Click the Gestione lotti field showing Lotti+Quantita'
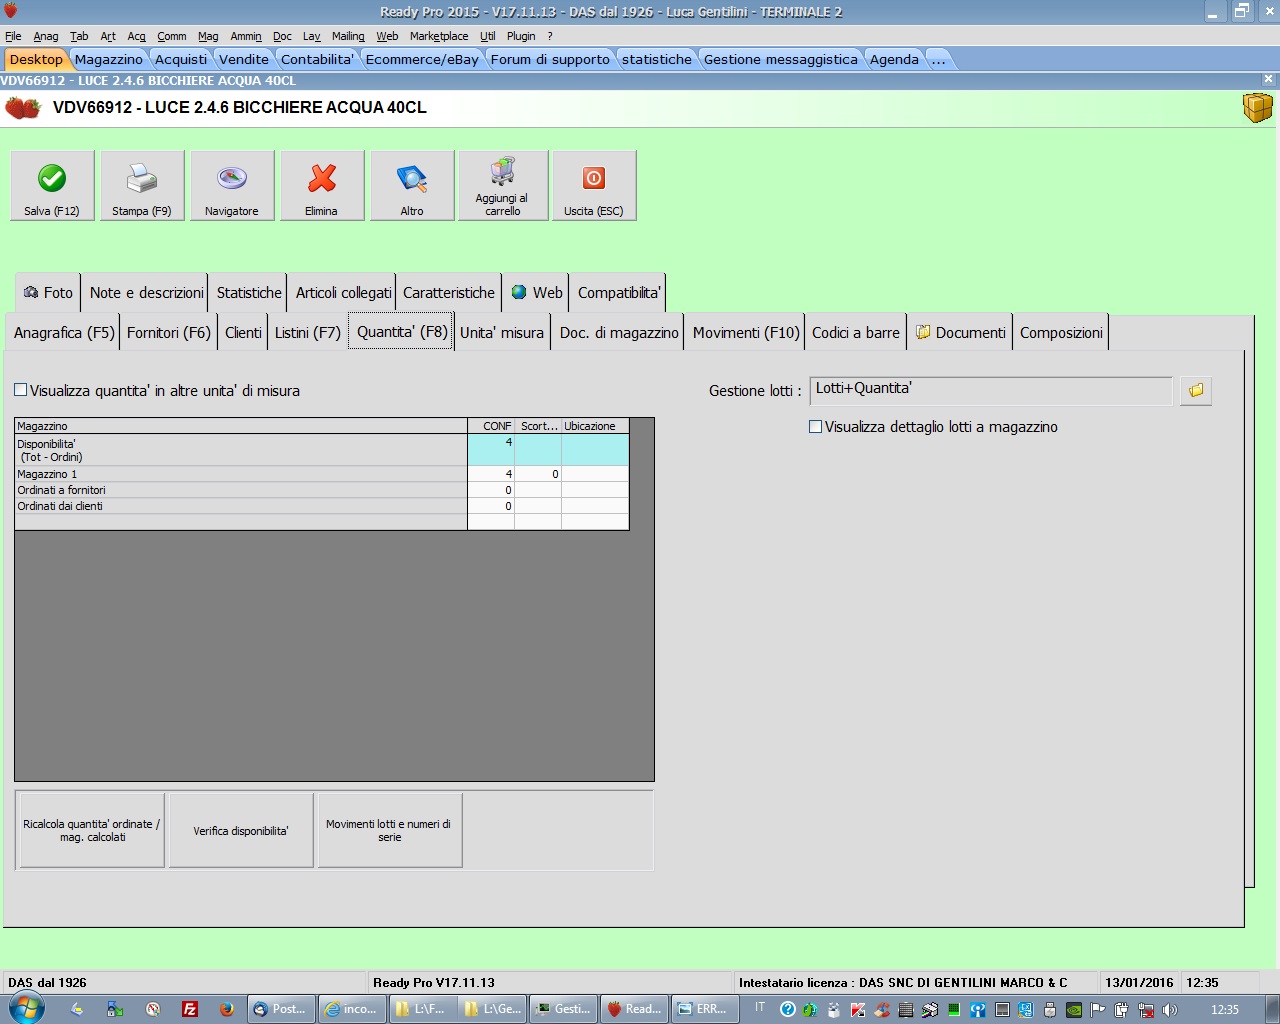Viewport: 1280px width, 1024px height. pyautogui.click(x=991, y=390)
